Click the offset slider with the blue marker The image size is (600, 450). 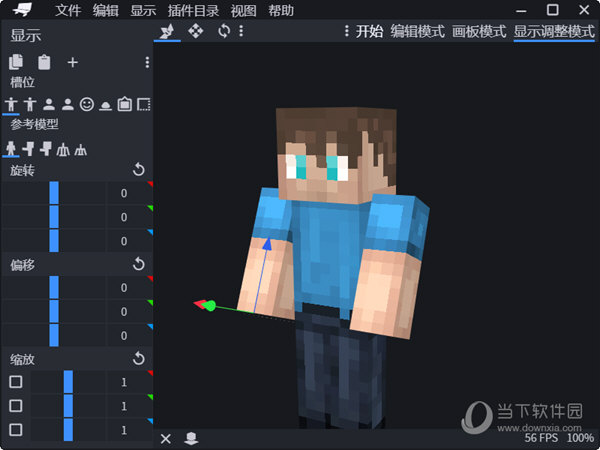click(54, 335)
